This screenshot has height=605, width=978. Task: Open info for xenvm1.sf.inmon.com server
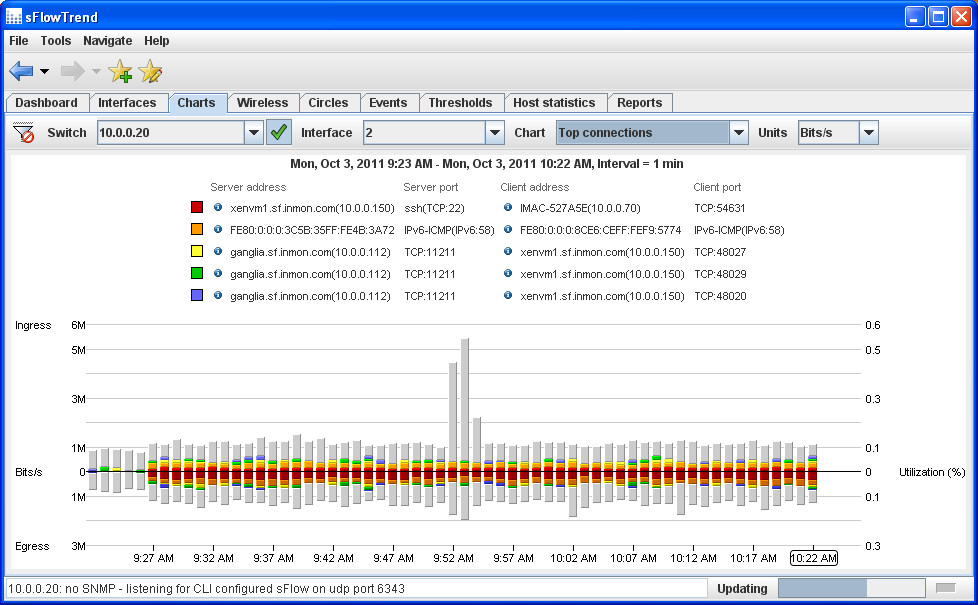tap(218, 208)
